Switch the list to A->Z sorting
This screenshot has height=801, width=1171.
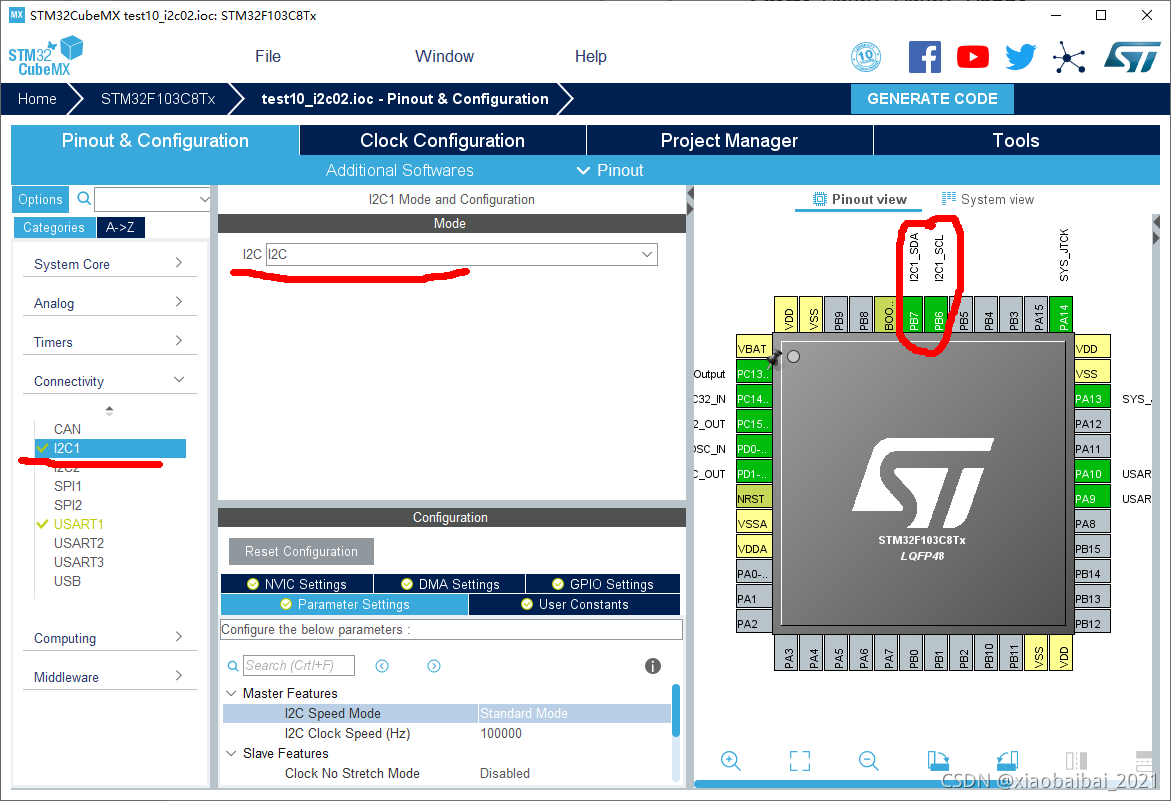coord(120,228)
